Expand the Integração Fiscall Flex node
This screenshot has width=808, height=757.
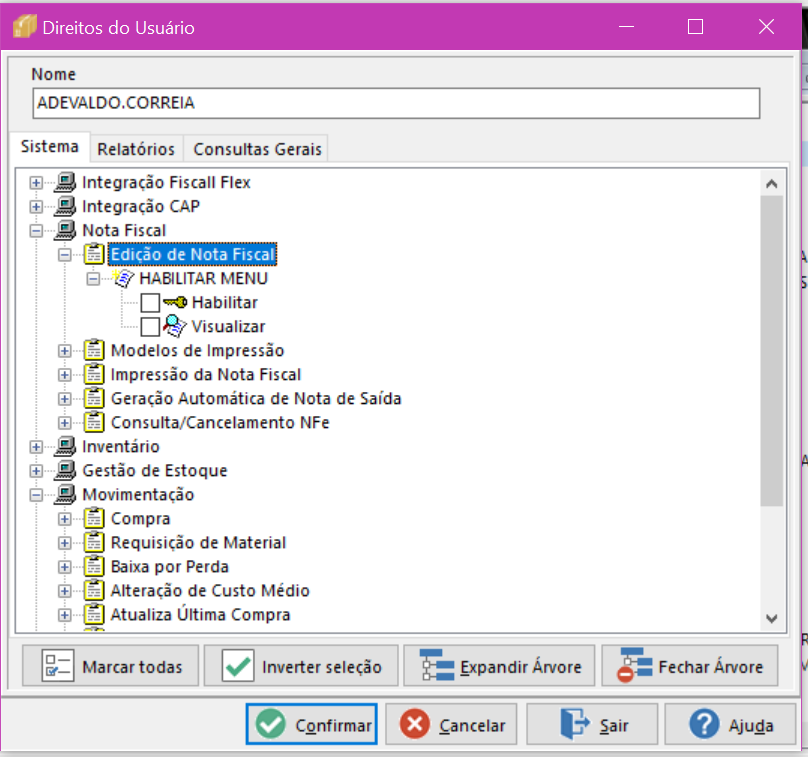click(x=36, y=182)
